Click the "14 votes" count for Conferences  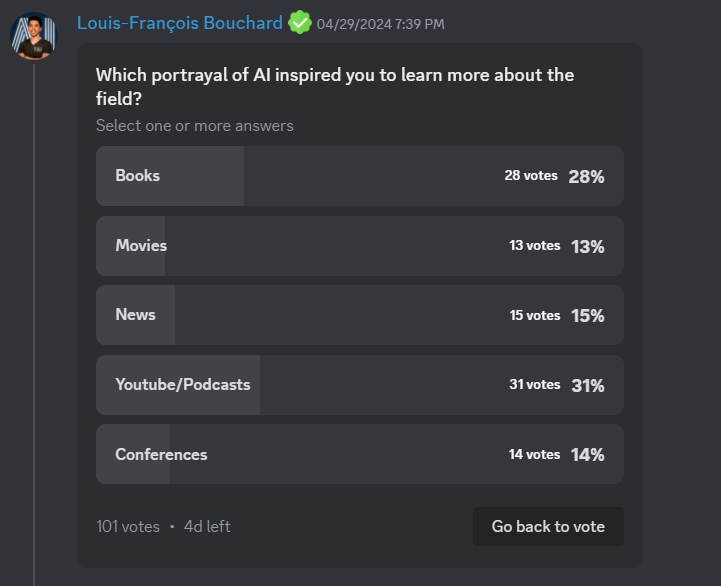pos(534,455)
